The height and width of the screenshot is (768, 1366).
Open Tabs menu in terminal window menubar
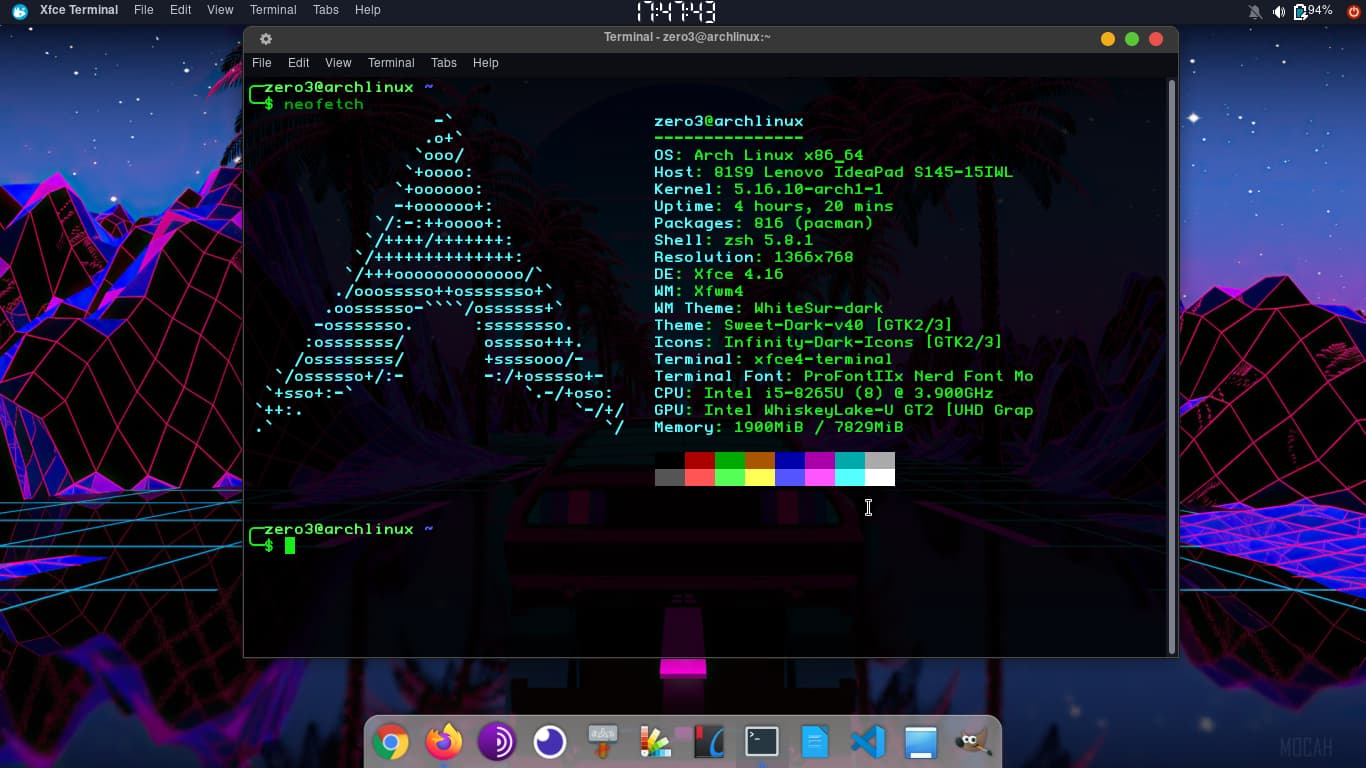point(444,63)
